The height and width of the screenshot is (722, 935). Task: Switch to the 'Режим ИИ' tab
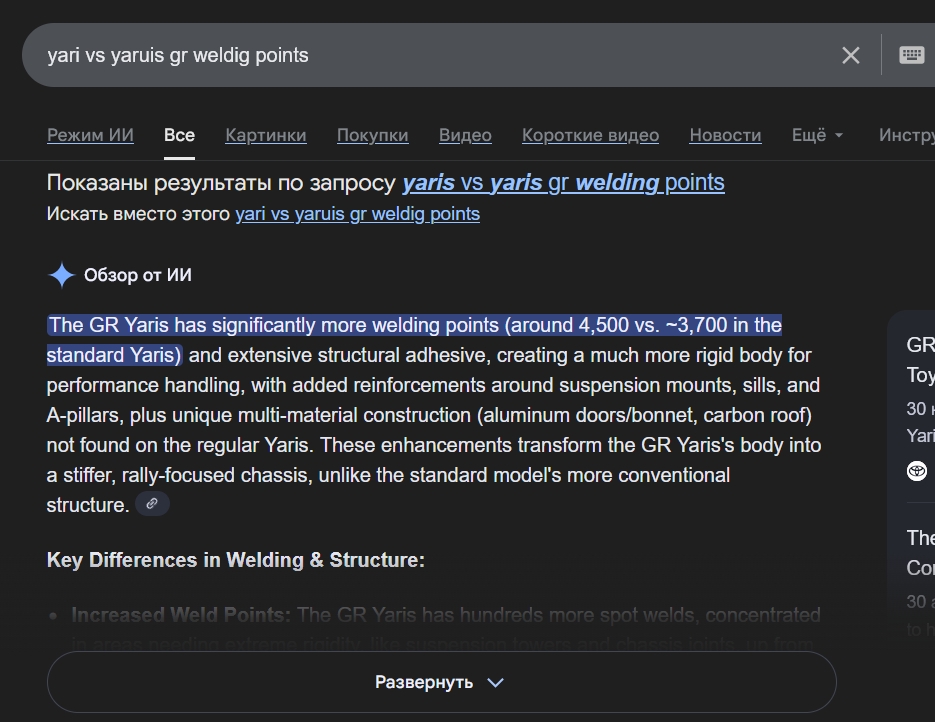pos(90,135)
